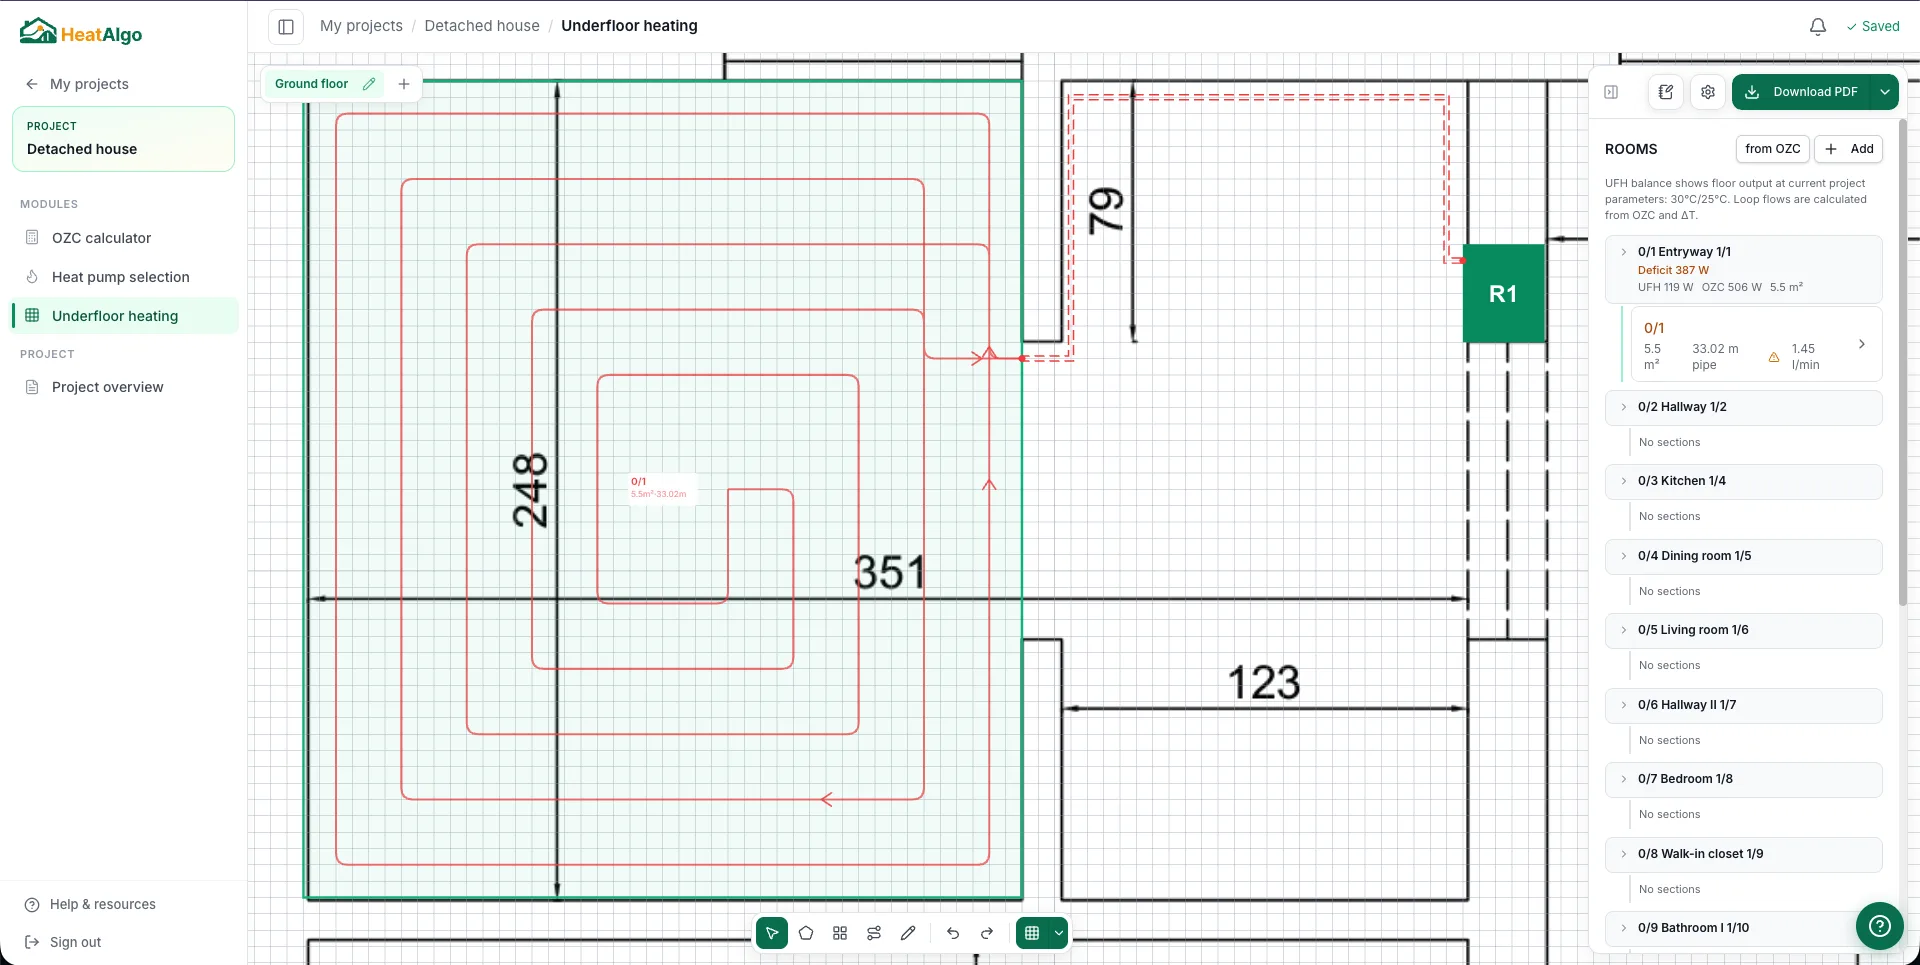Open the grid options dropdown arrow
This screenshot has height=965, width=1920.
(1059, 933)
